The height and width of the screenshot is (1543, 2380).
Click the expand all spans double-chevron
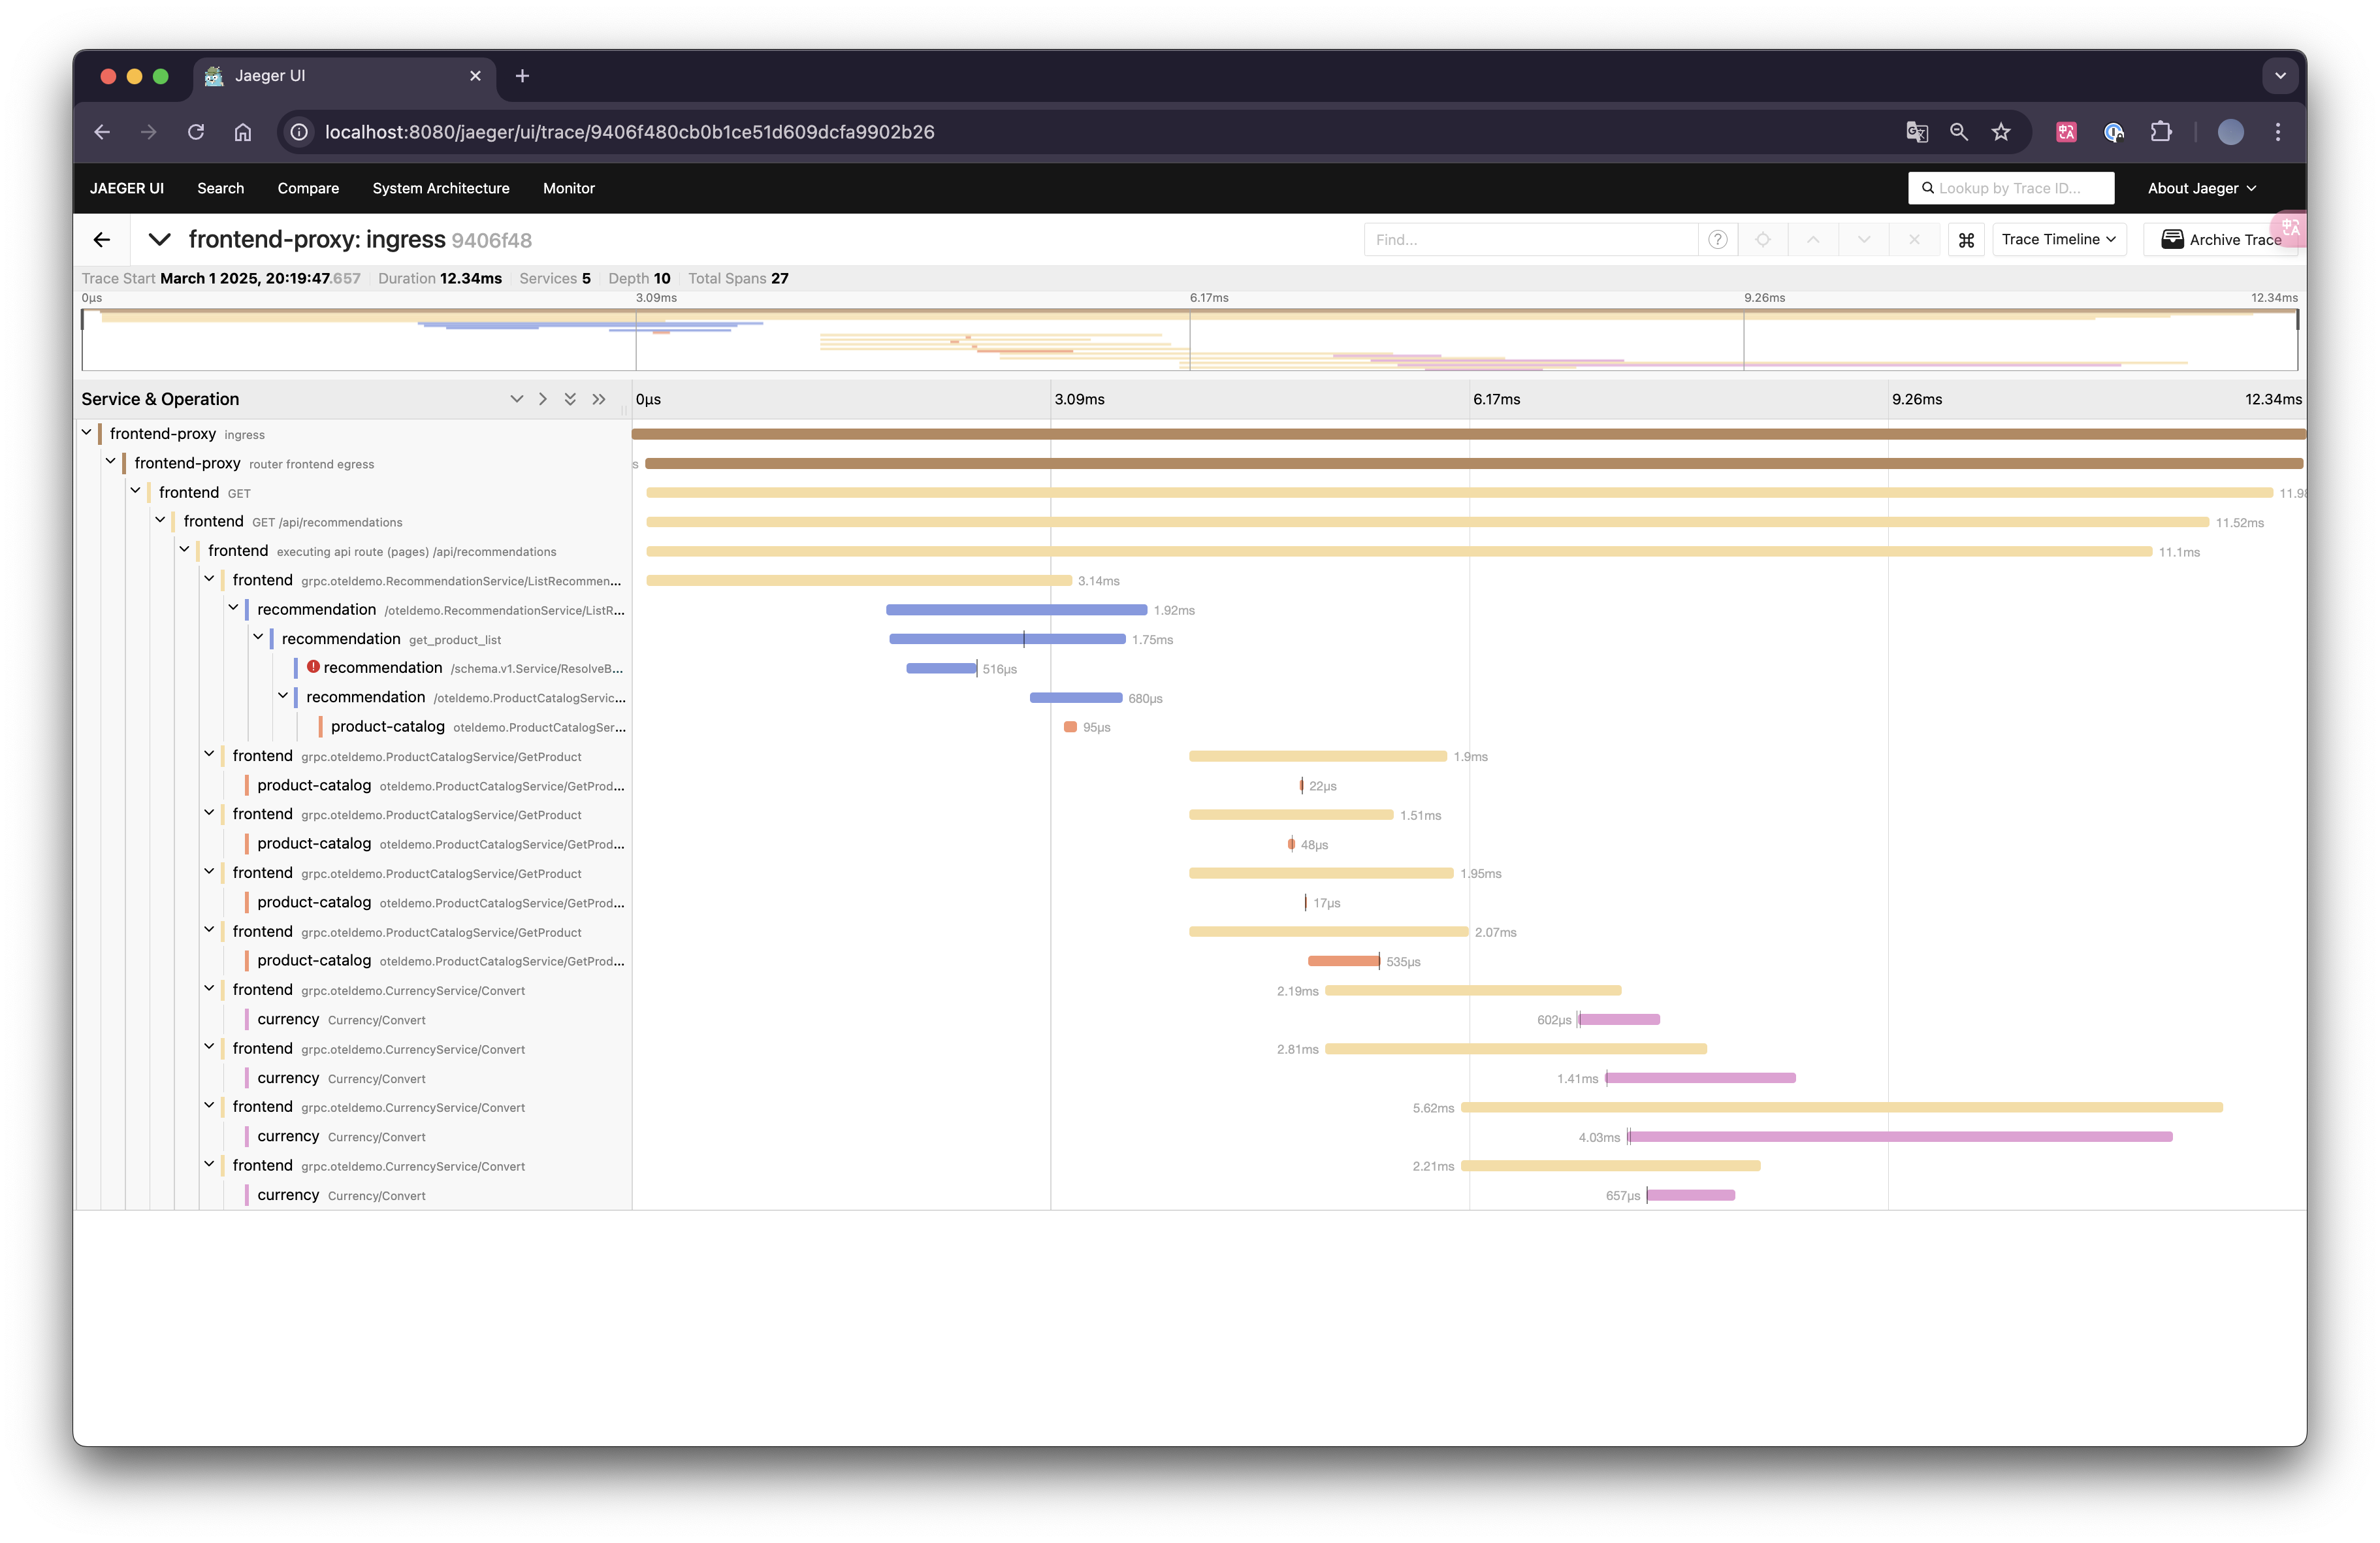[x=570, y=399]
